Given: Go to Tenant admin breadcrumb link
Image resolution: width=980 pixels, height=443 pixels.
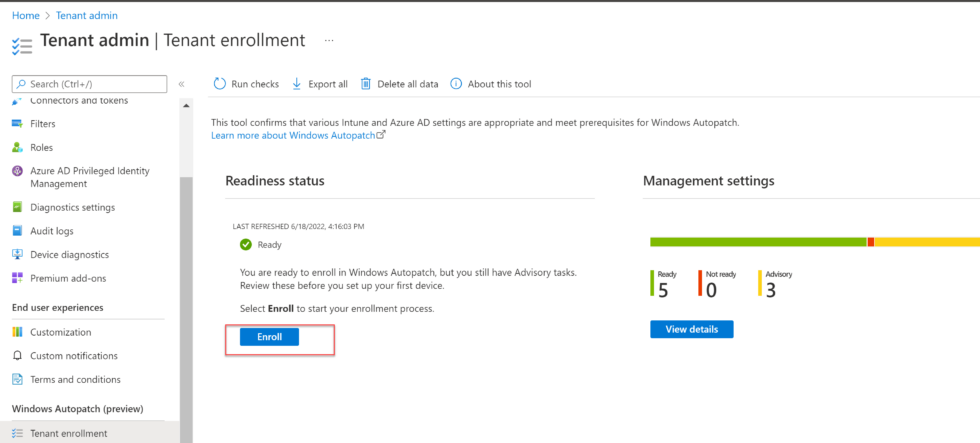Looking at the screenshot, I should 87,15.
